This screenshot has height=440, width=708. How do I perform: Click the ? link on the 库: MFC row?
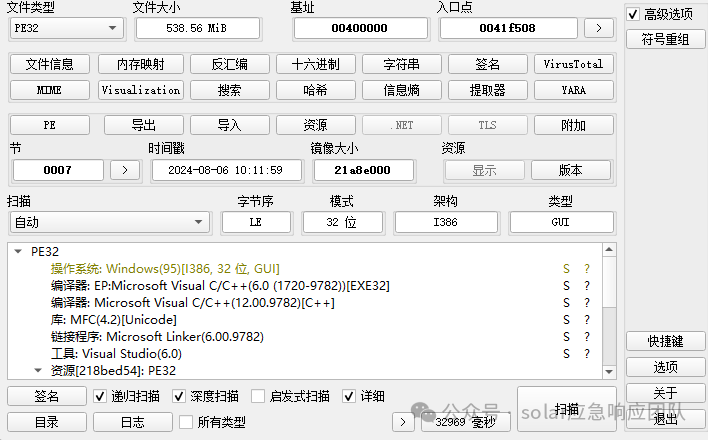pyautogui.click(x=587, y=320)
